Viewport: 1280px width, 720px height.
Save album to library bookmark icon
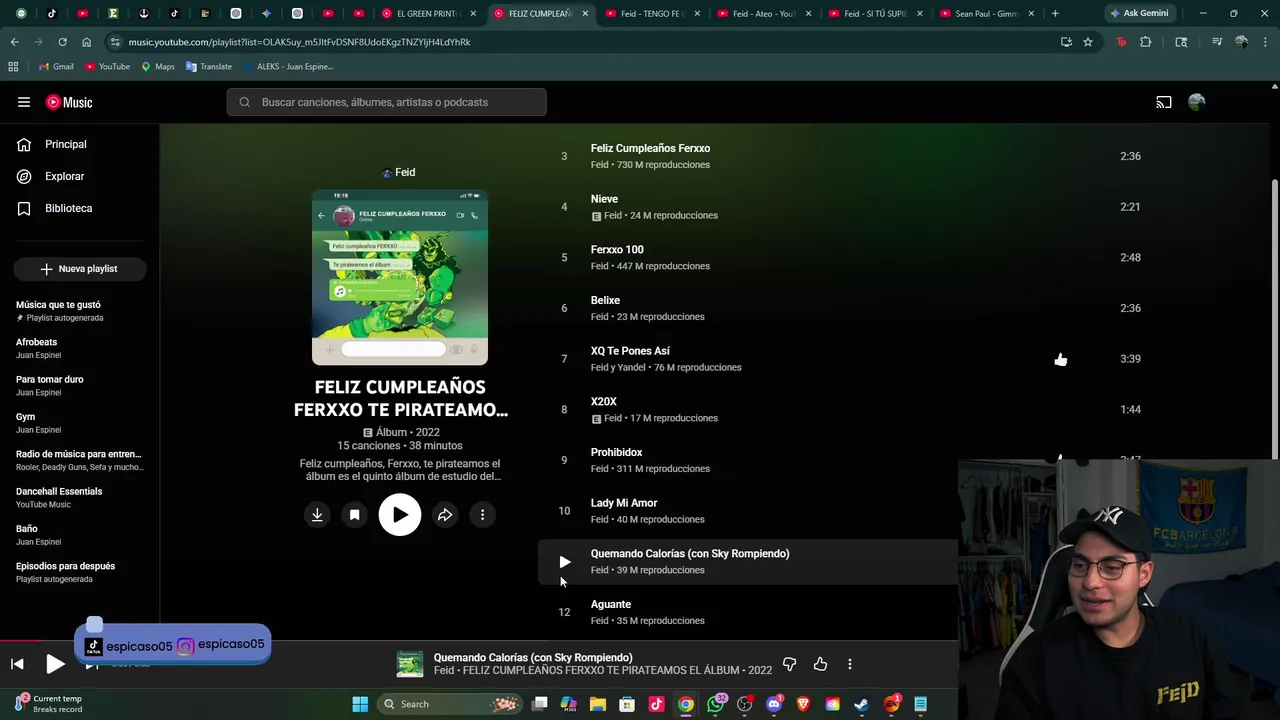coord(354,515)
